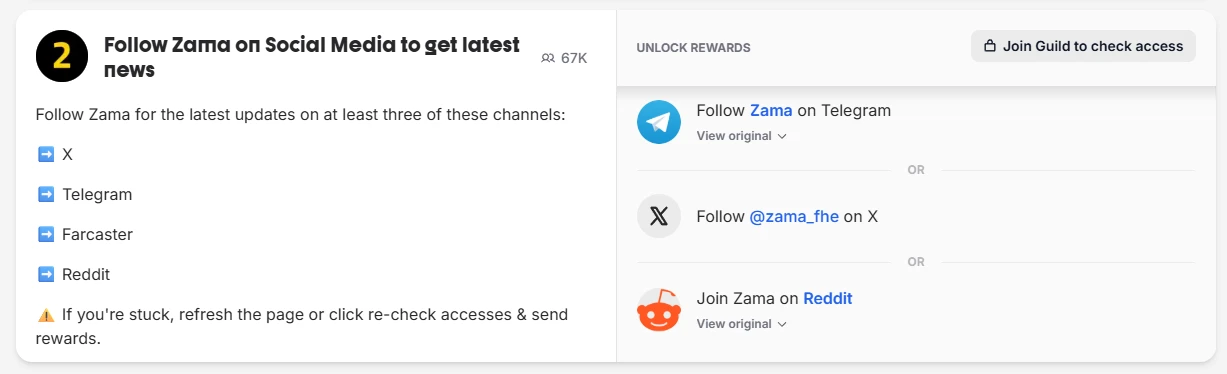
Task: Click the 67K members count
Action: click(x=574, y=58)
